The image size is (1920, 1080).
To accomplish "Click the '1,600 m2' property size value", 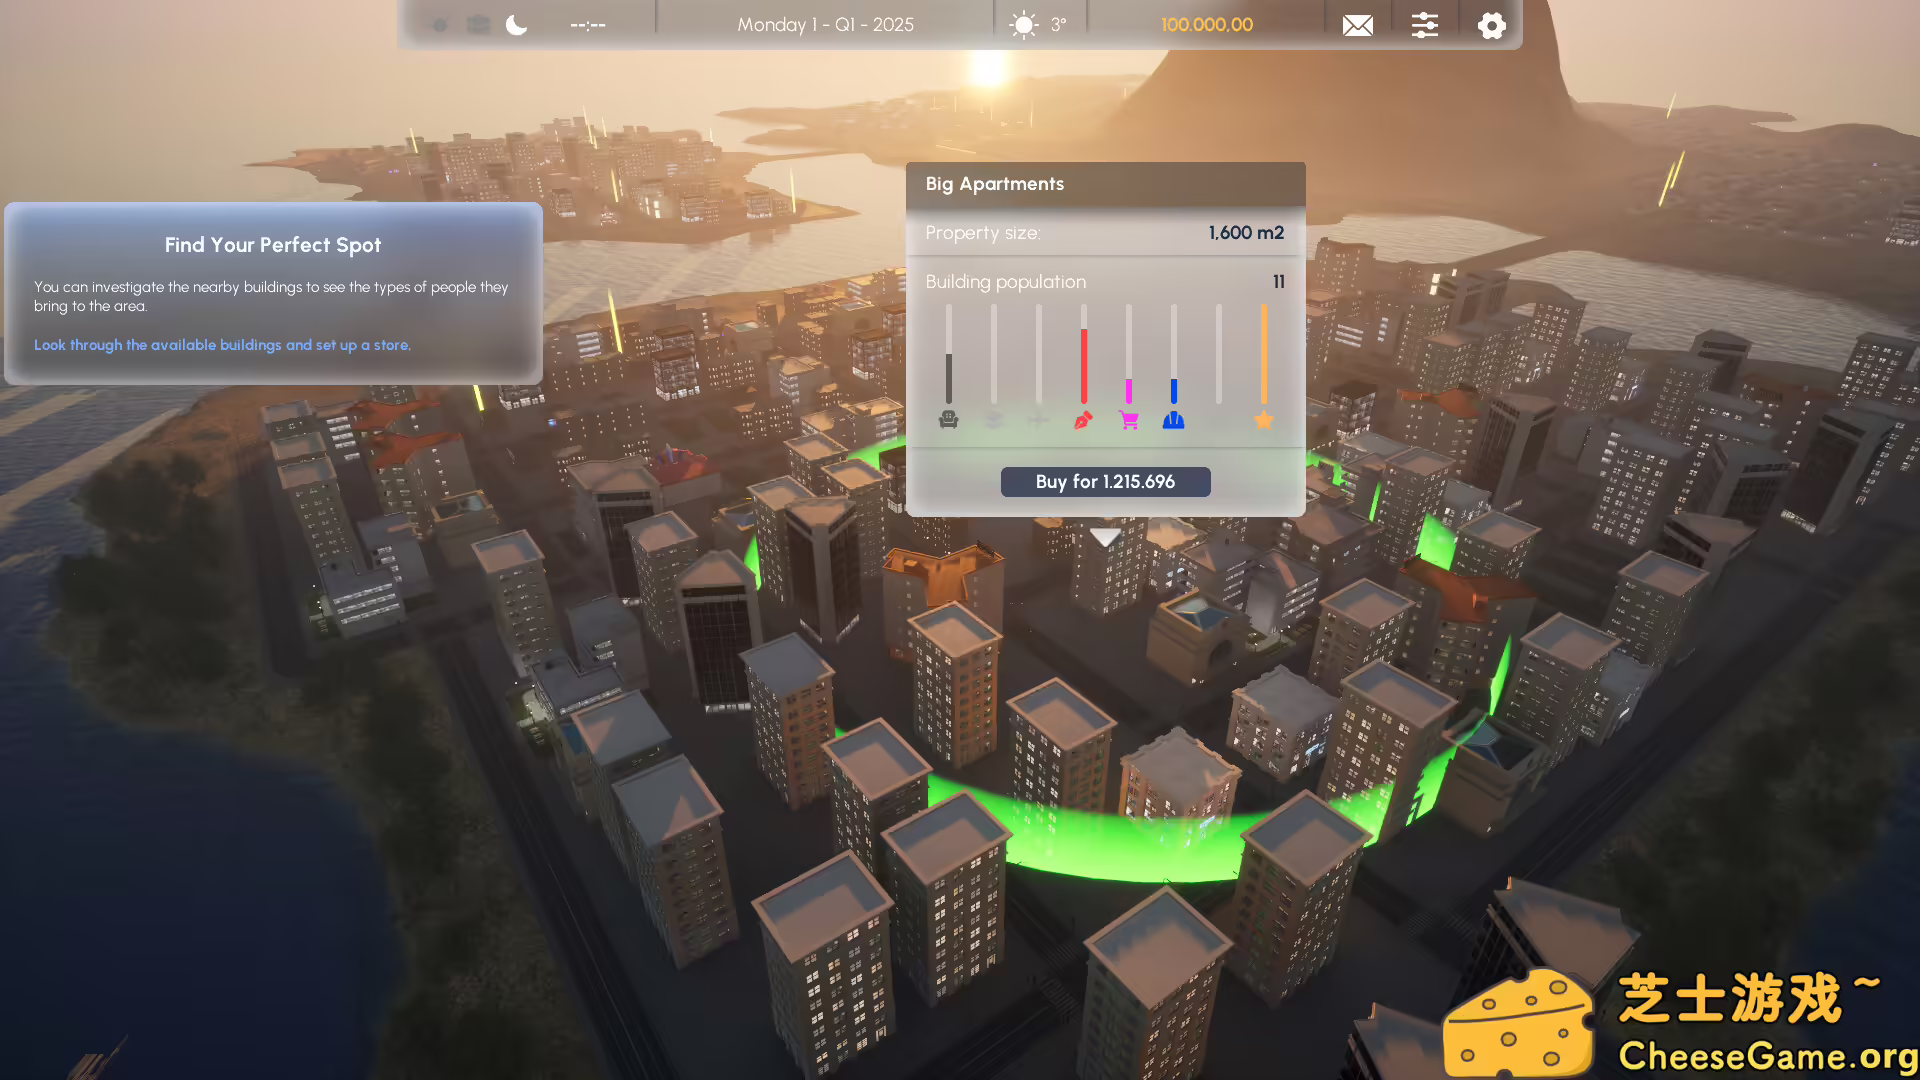I will 1246,233.
